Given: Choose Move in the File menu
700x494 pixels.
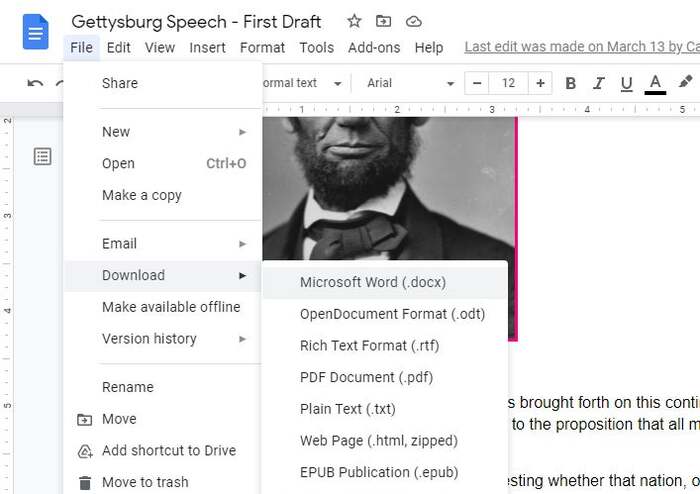Looking at the screenshot, I should (163, 419).
